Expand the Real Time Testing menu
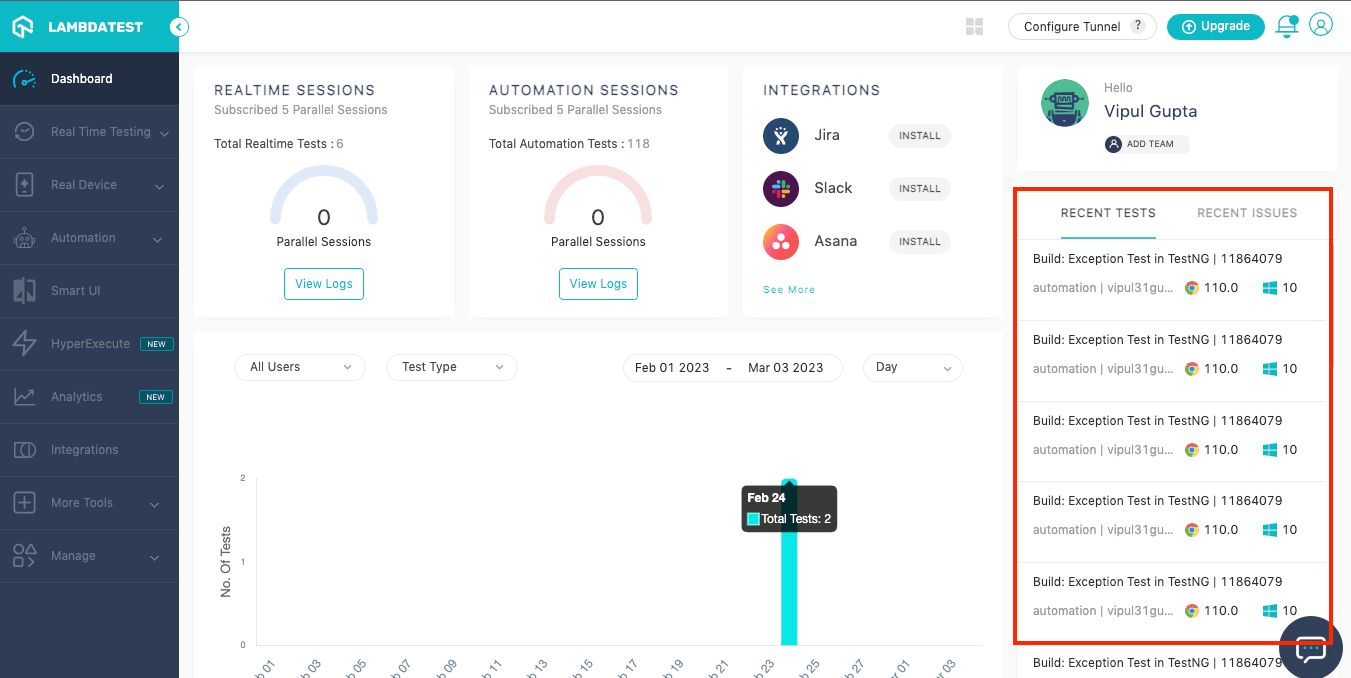 (89, 132)
